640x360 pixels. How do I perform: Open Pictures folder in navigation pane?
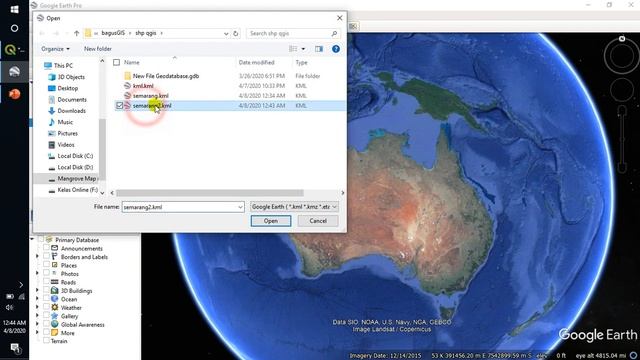tap(67, 133)
